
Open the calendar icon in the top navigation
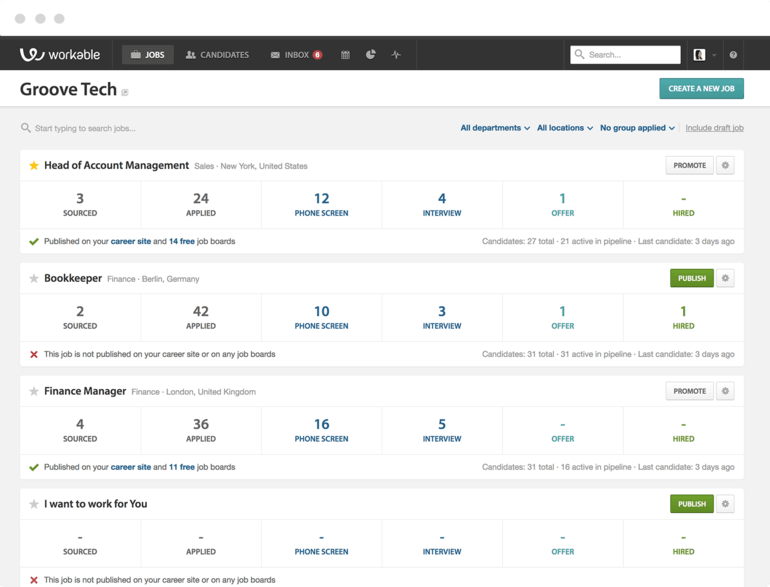point(345,55)
